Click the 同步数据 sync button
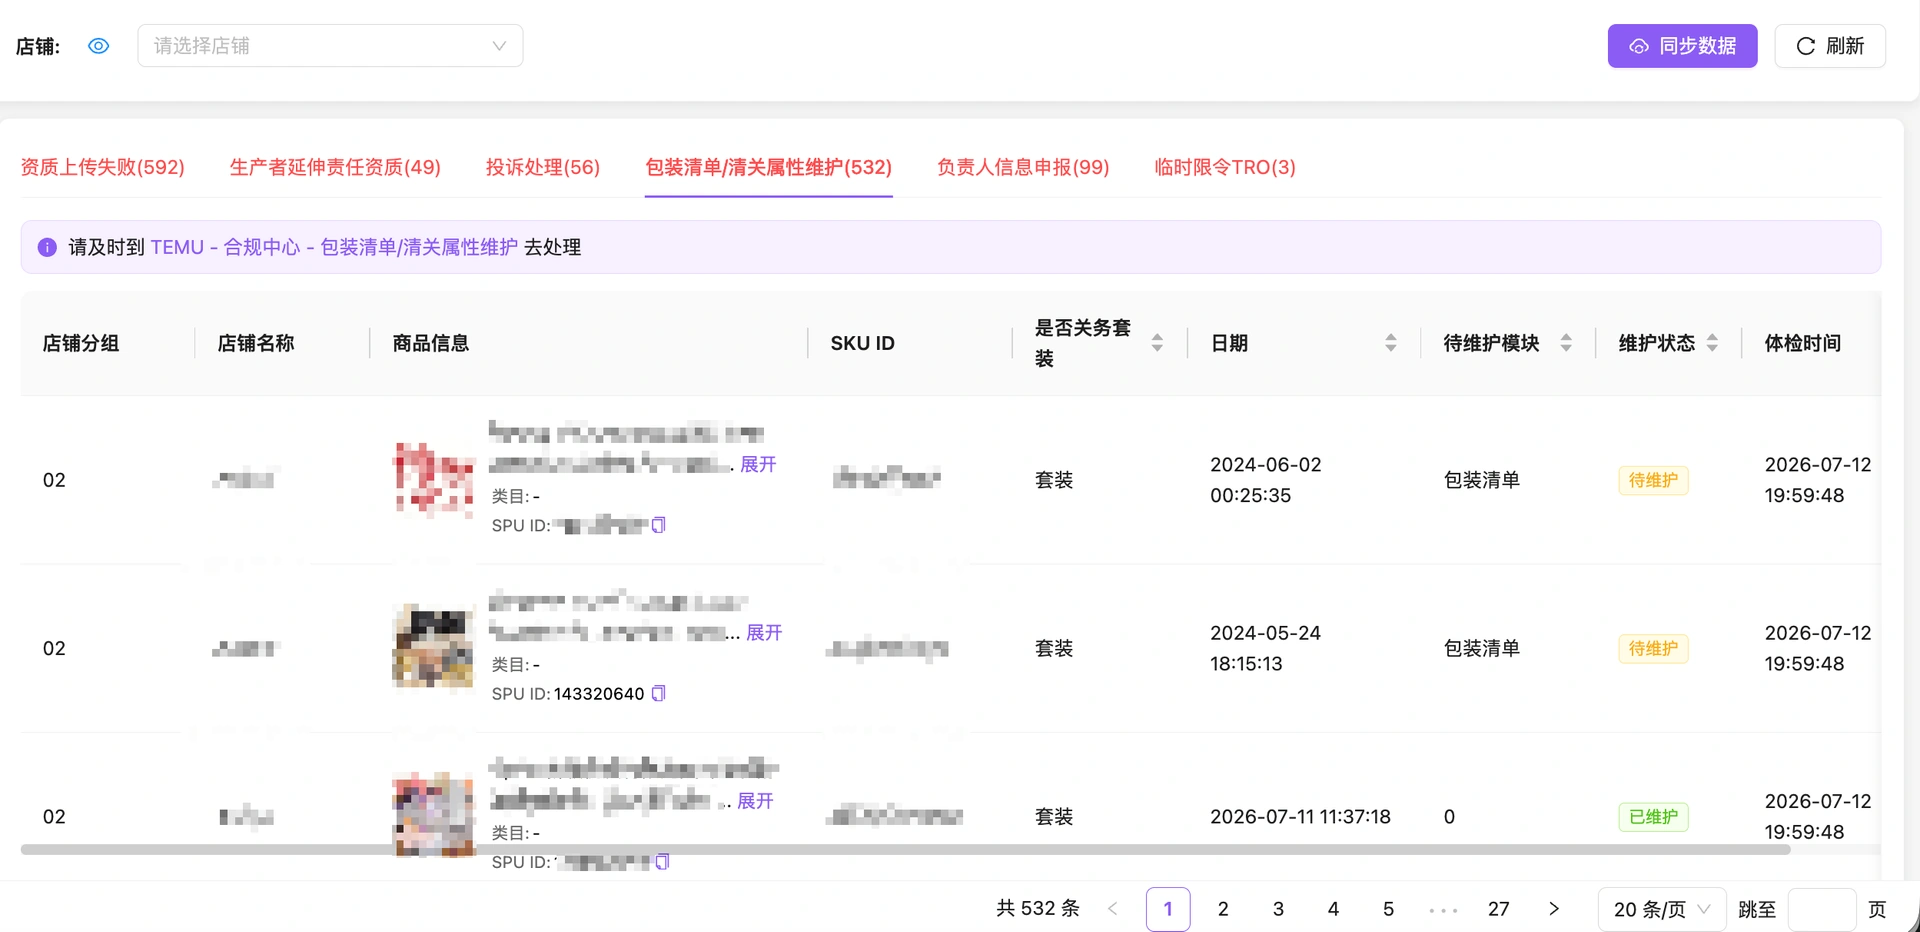This screenshot has height=932, width=1920. click(1682, 46)
